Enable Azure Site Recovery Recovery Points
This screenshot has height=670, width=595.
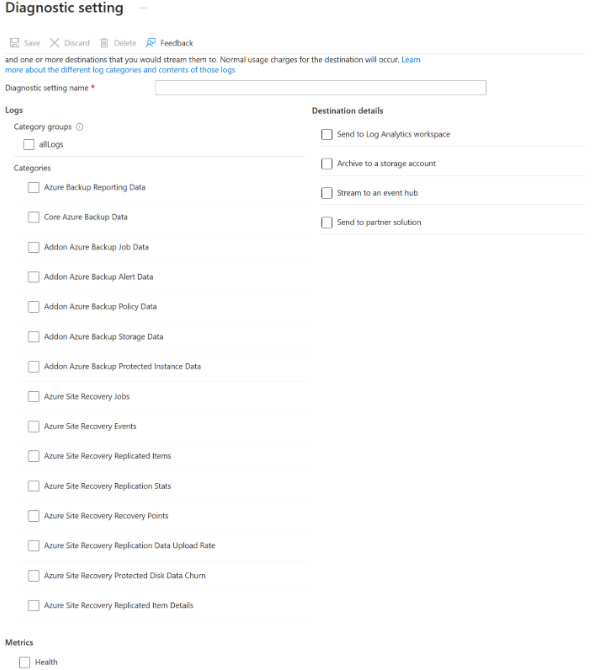coord(33,516)
